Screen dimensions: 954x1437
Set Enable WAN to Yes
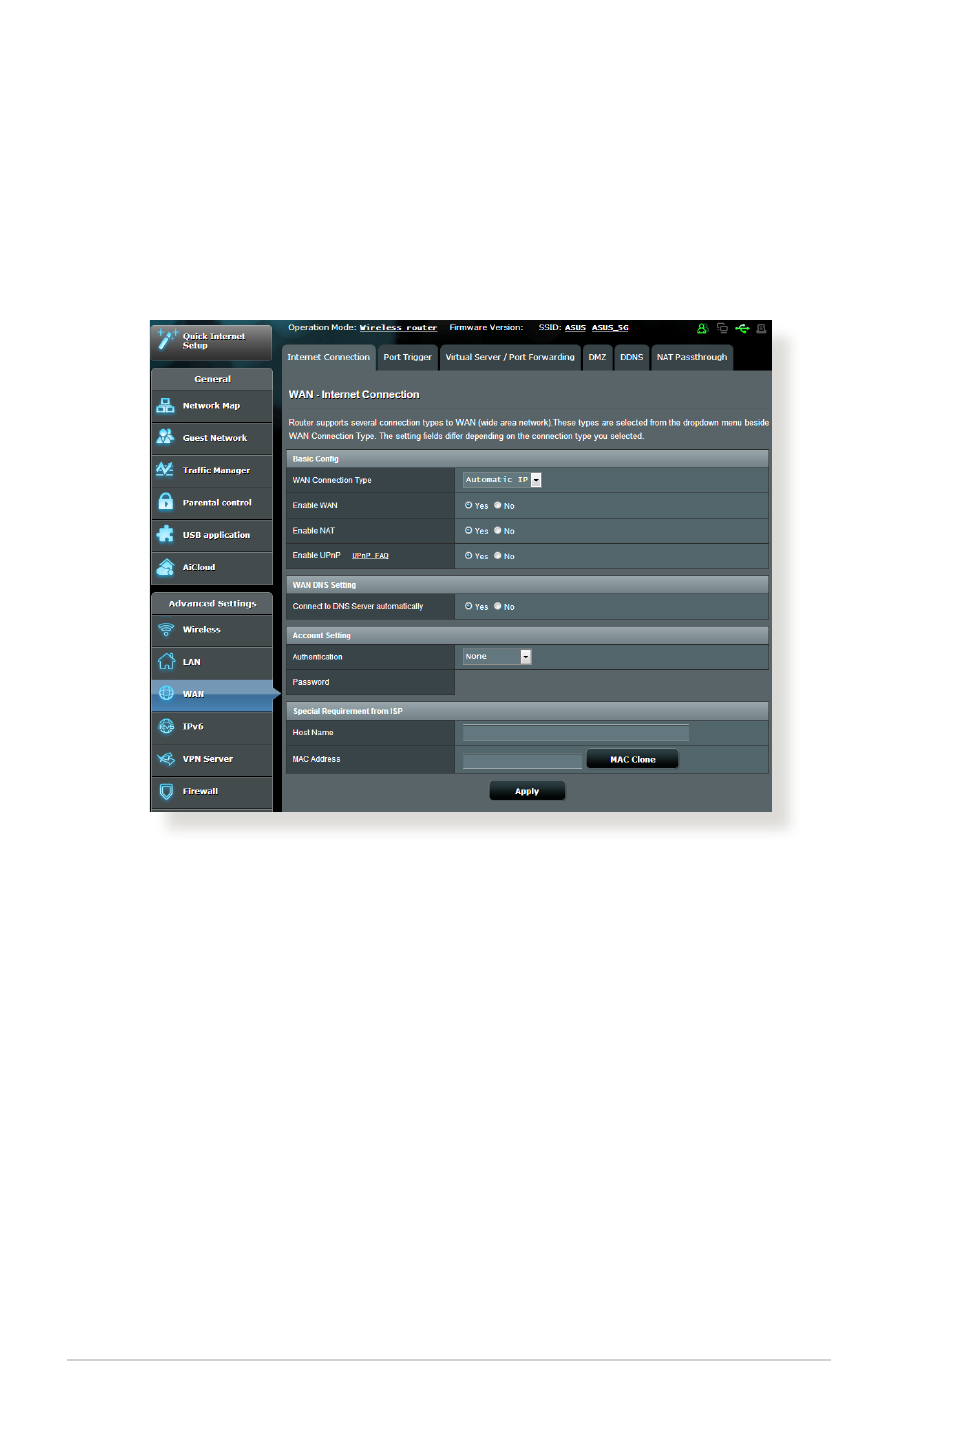468,505
